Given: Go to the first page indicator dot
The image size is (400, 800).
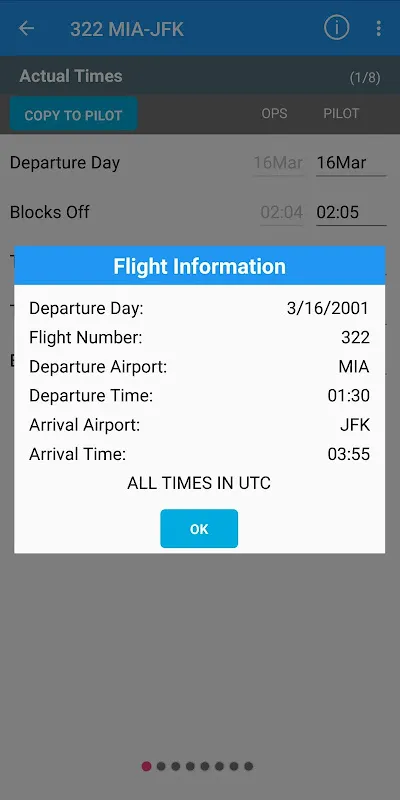Looking at the screenshot, I should point(146,766).
